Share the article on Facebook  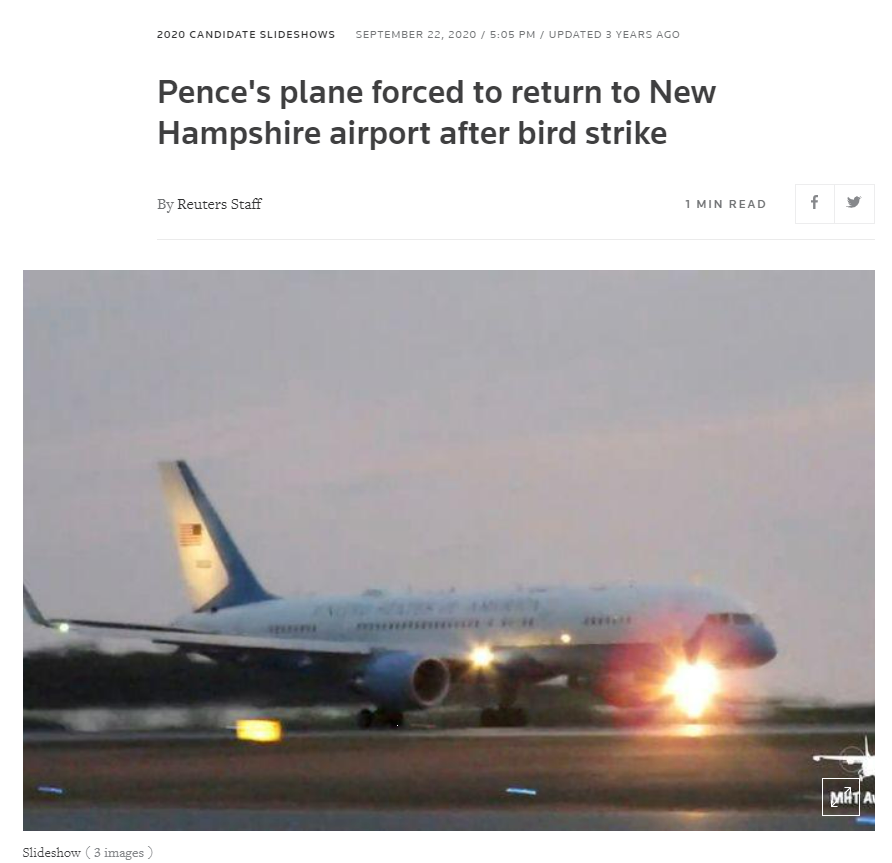click(x=815, y=204)
